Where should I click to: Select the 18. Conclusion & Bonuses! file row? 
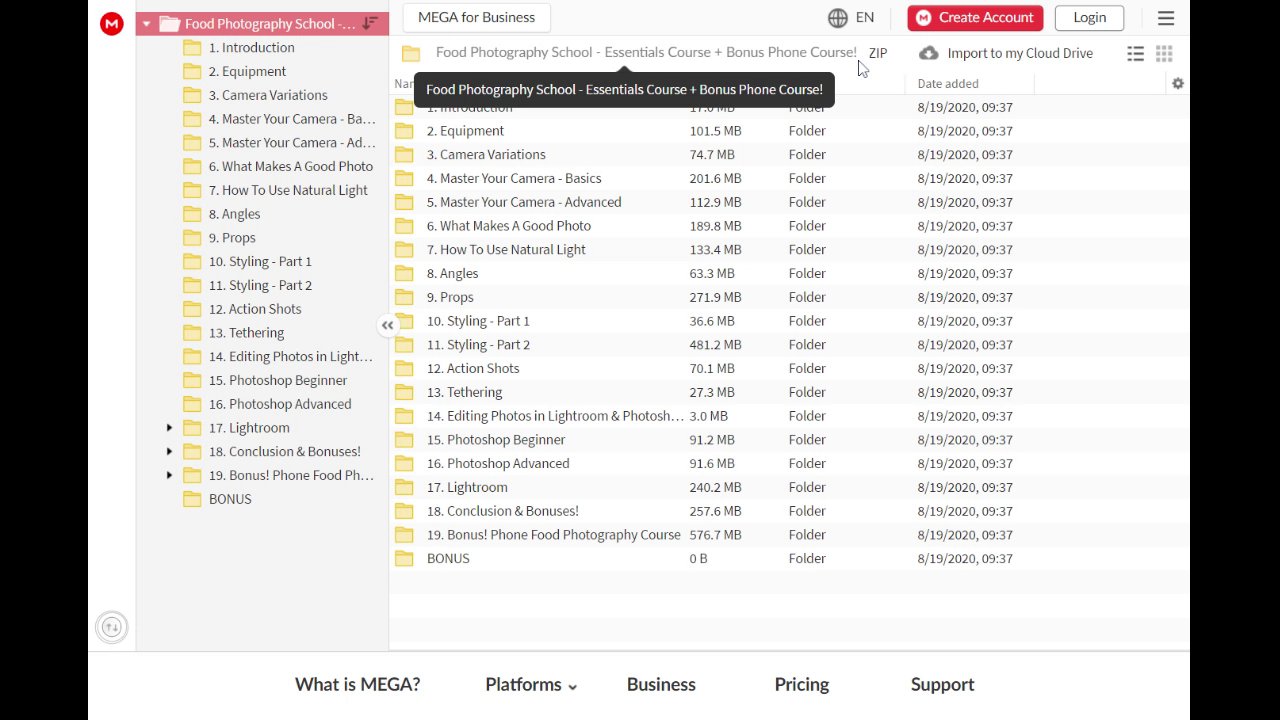(789, 511)
